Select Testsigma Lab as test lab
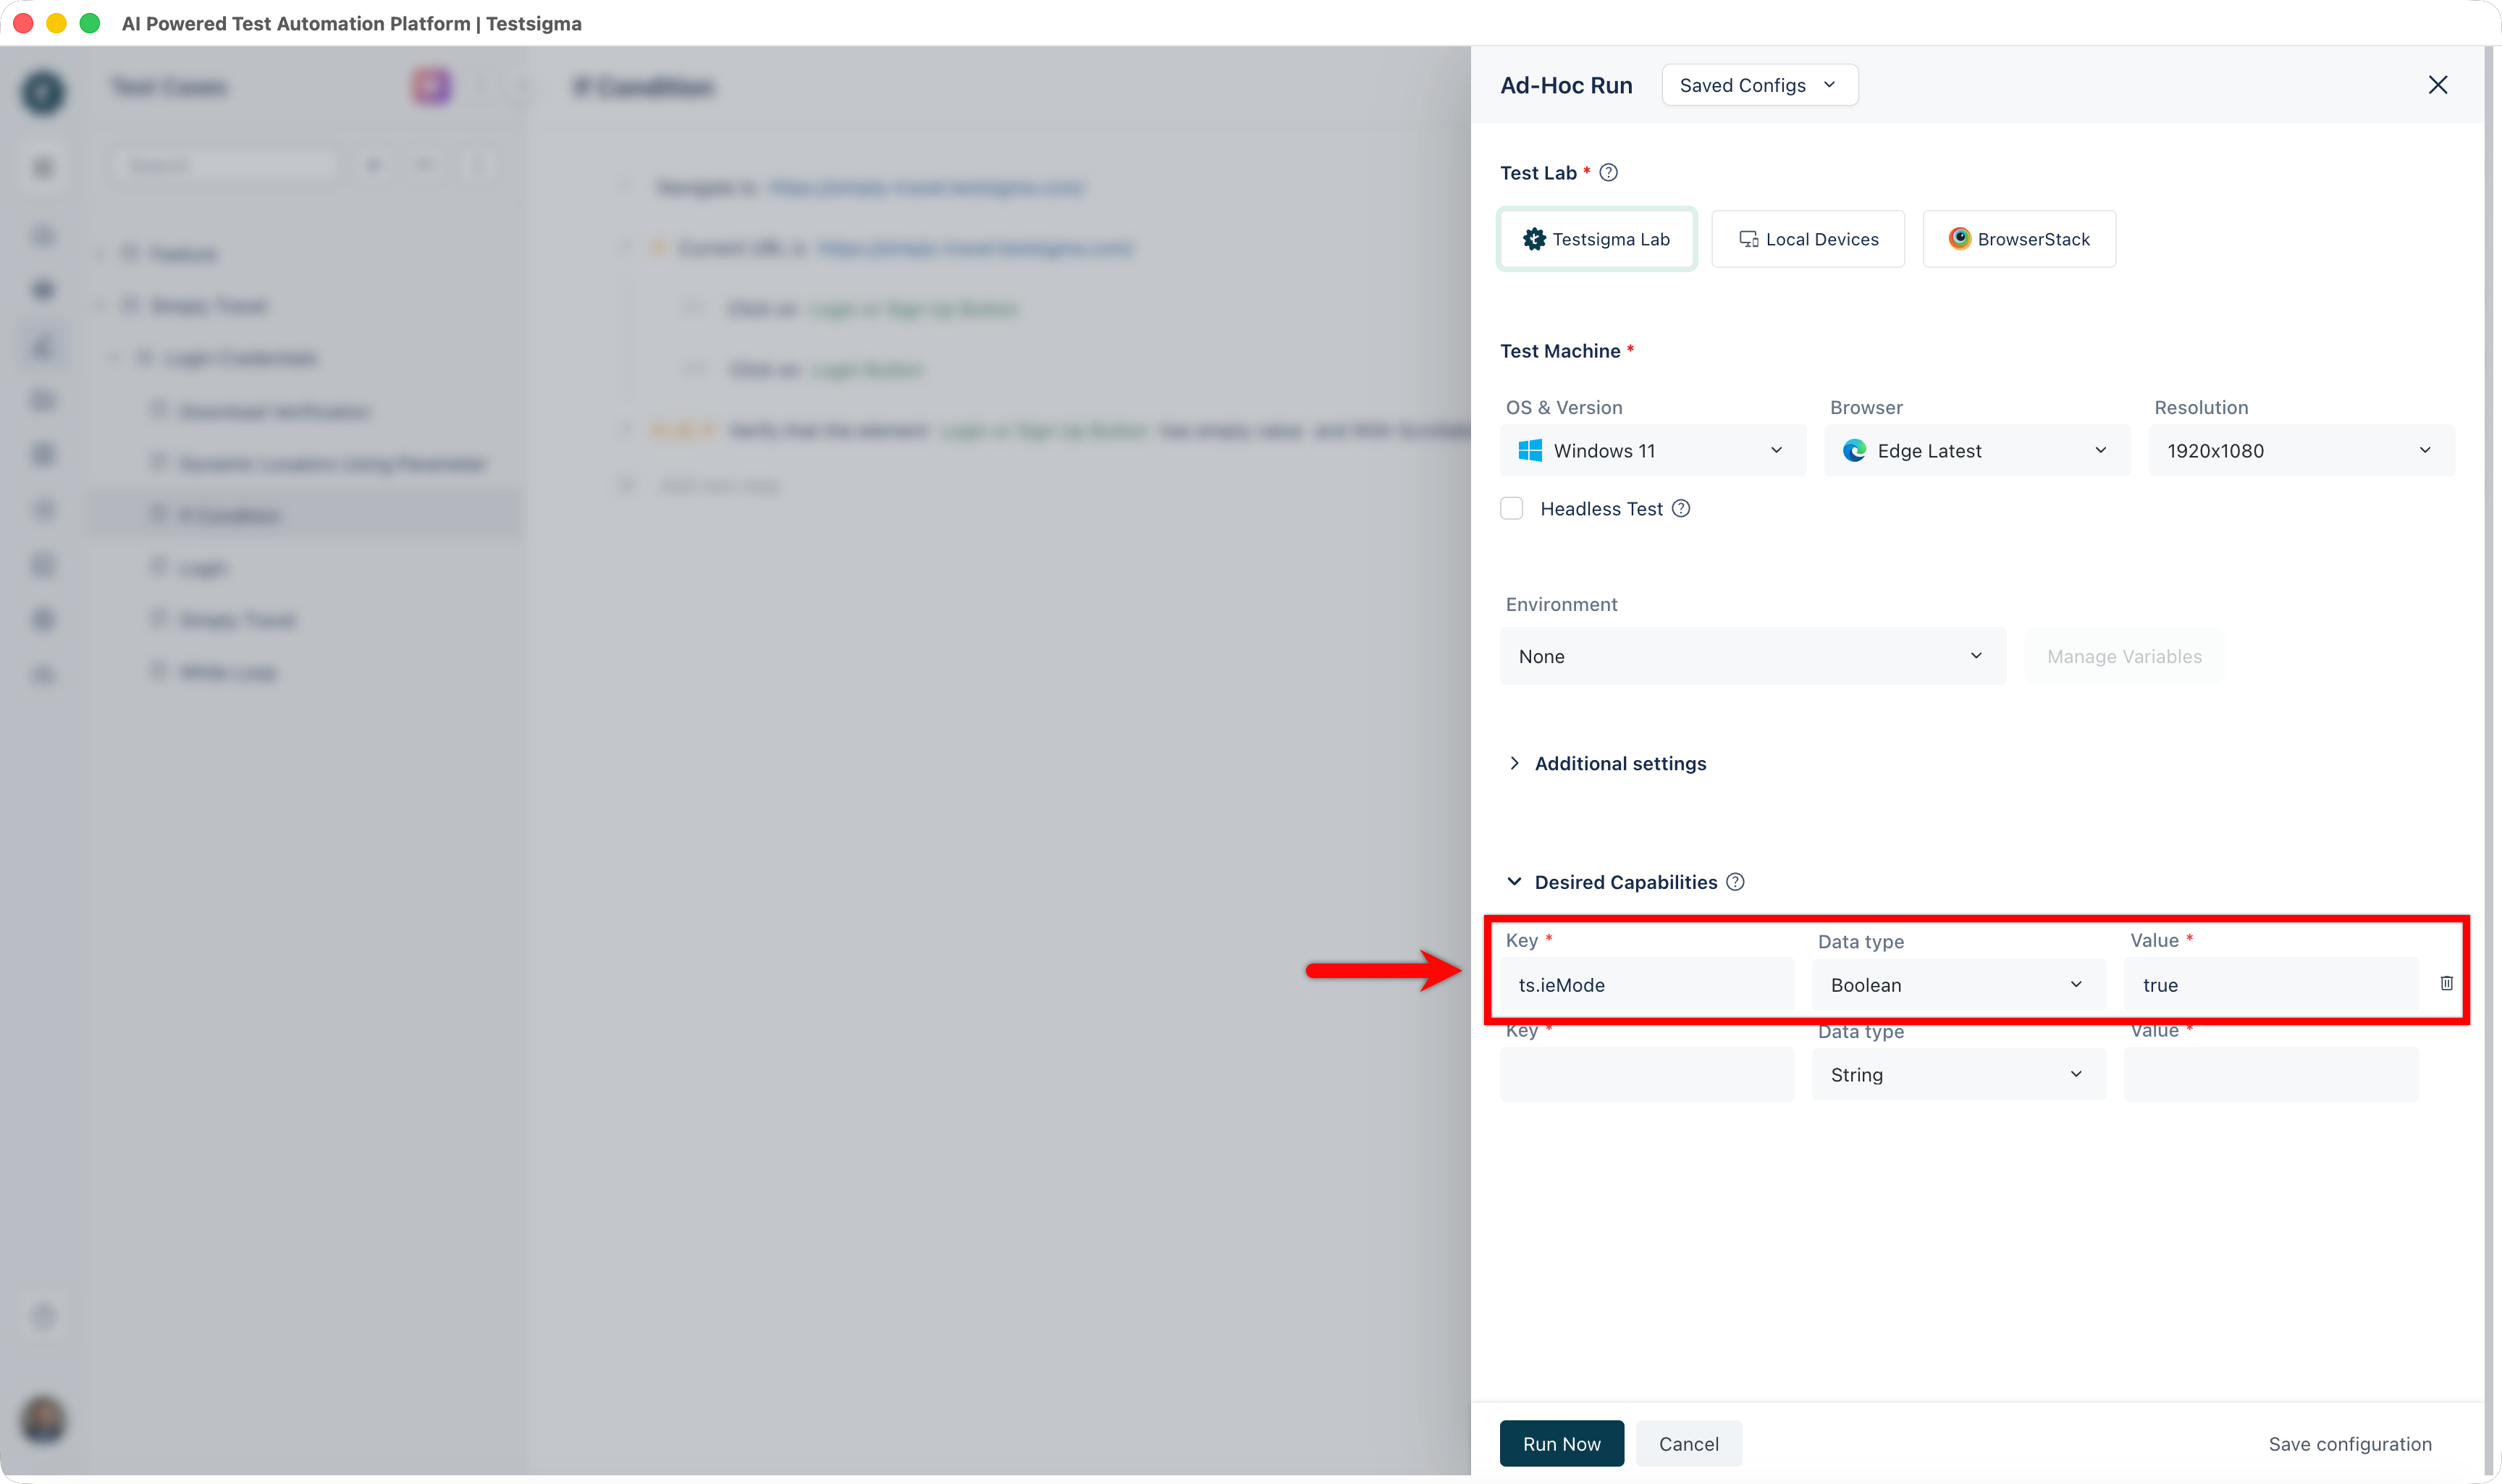2502x1484 pixels. point(1596,239)
